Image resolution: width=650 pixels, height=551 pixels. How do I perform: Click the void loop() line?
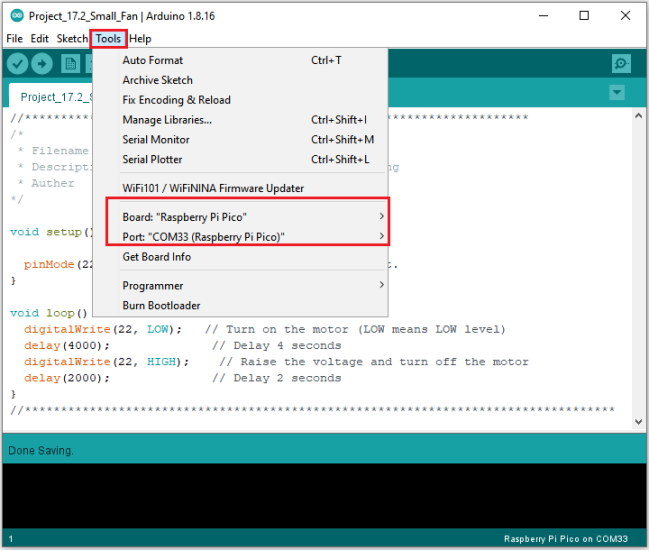(x=49, y=313)
